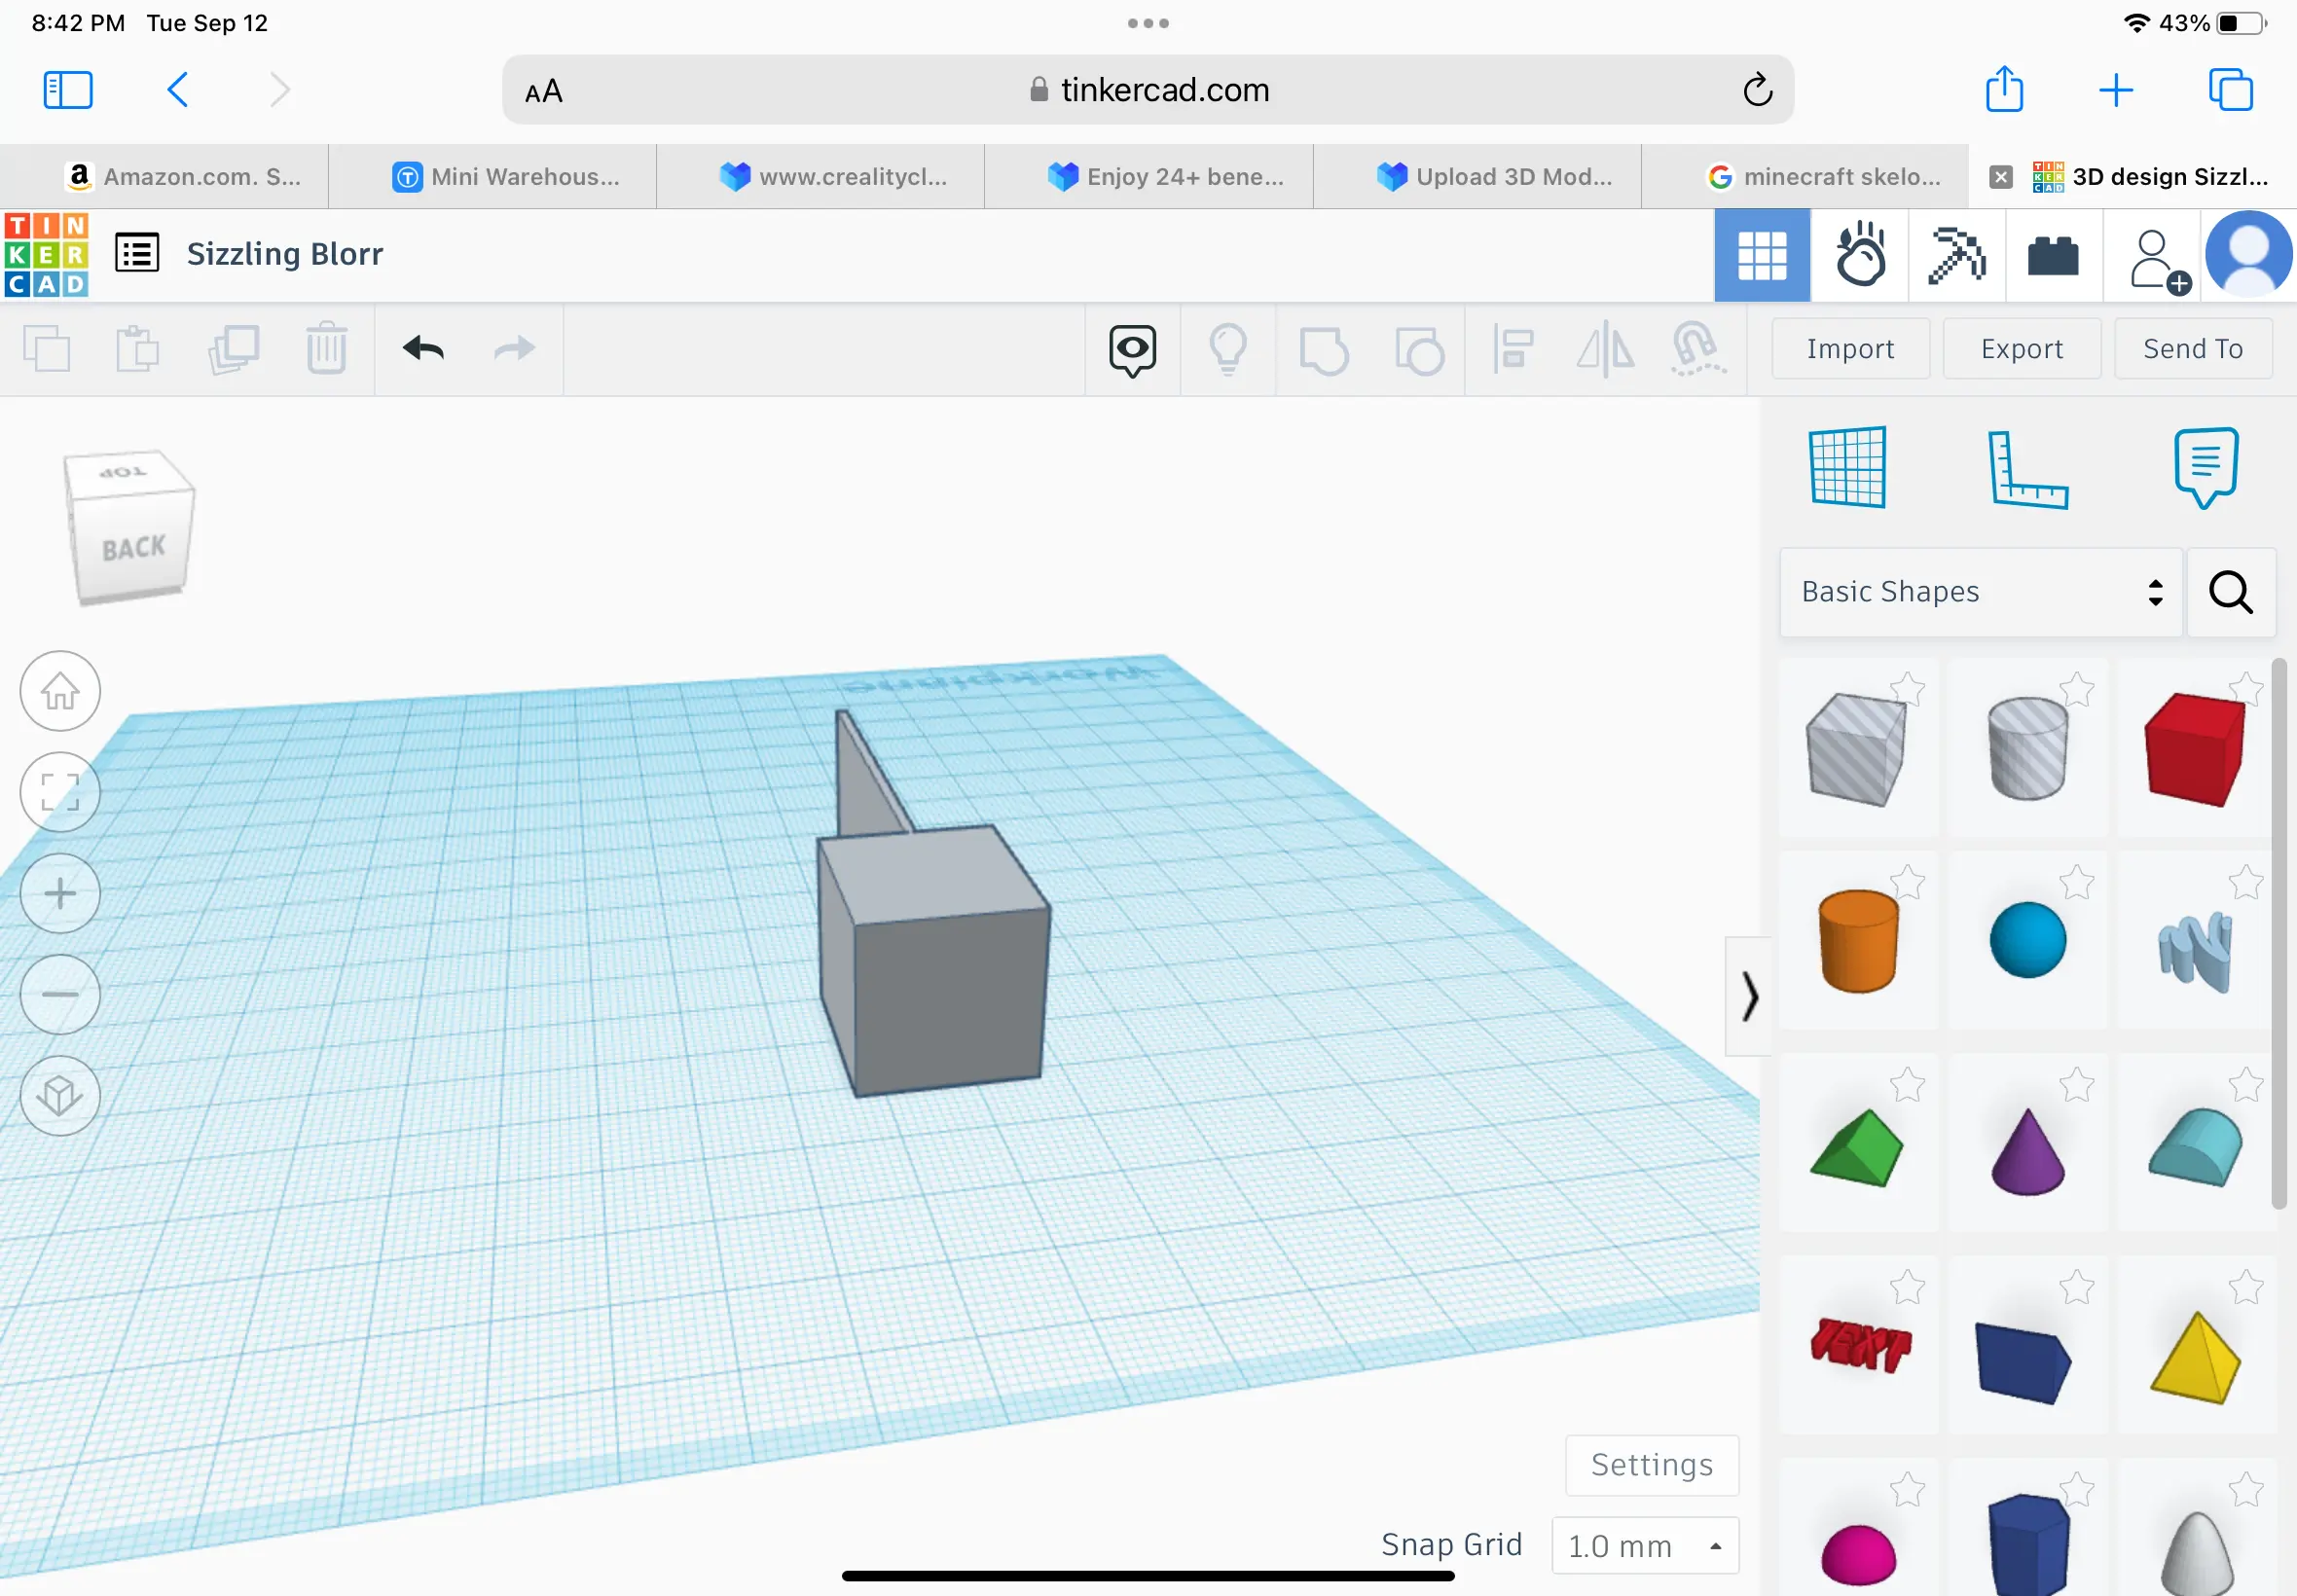Viewport: 2297px width, 1596px height.
Task: Toggle orthographic perspective view cube icon
Action: 60,1096
